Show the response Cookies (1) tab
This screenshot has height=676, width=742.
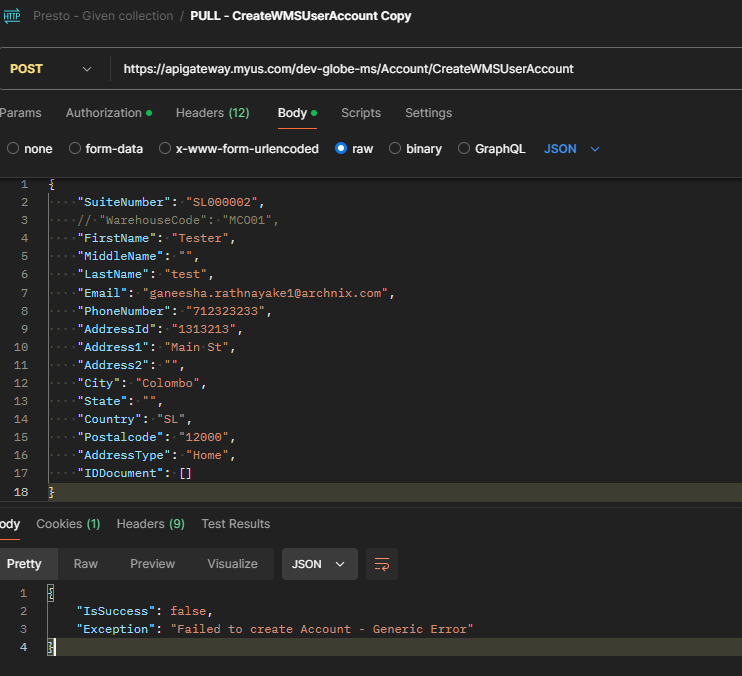[x=68, y=524]
